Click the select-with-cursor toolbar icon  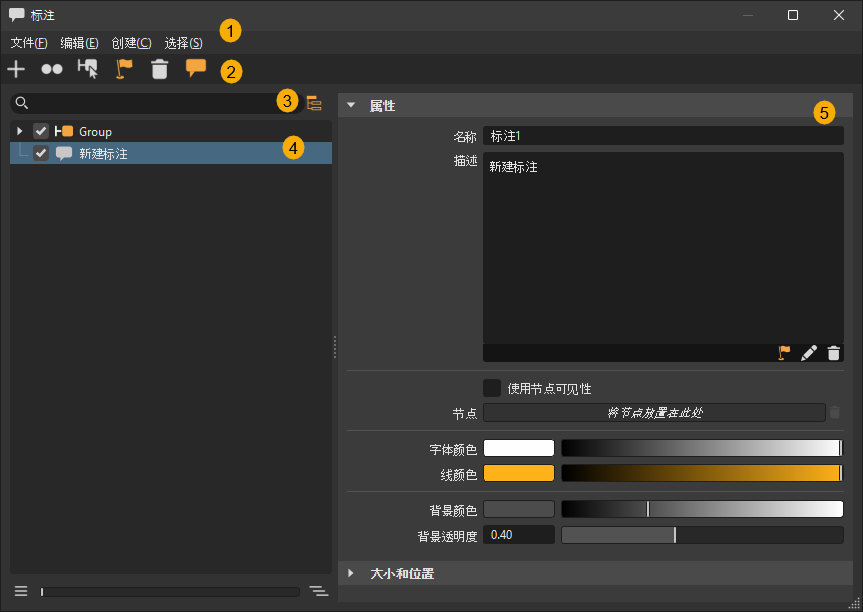[88, 69]
